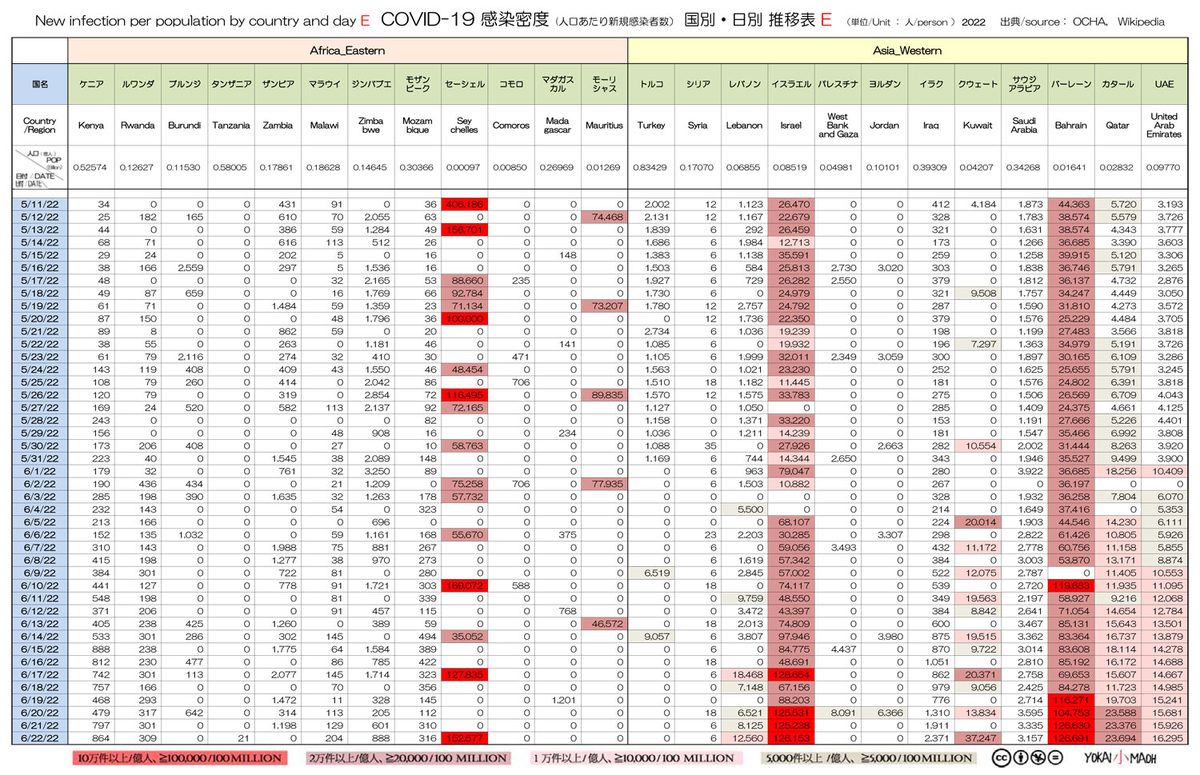Click the Asia_Western region header
Image resolution: width=1200 pixels, height=775 pixels.
click(x=908, y=49)
